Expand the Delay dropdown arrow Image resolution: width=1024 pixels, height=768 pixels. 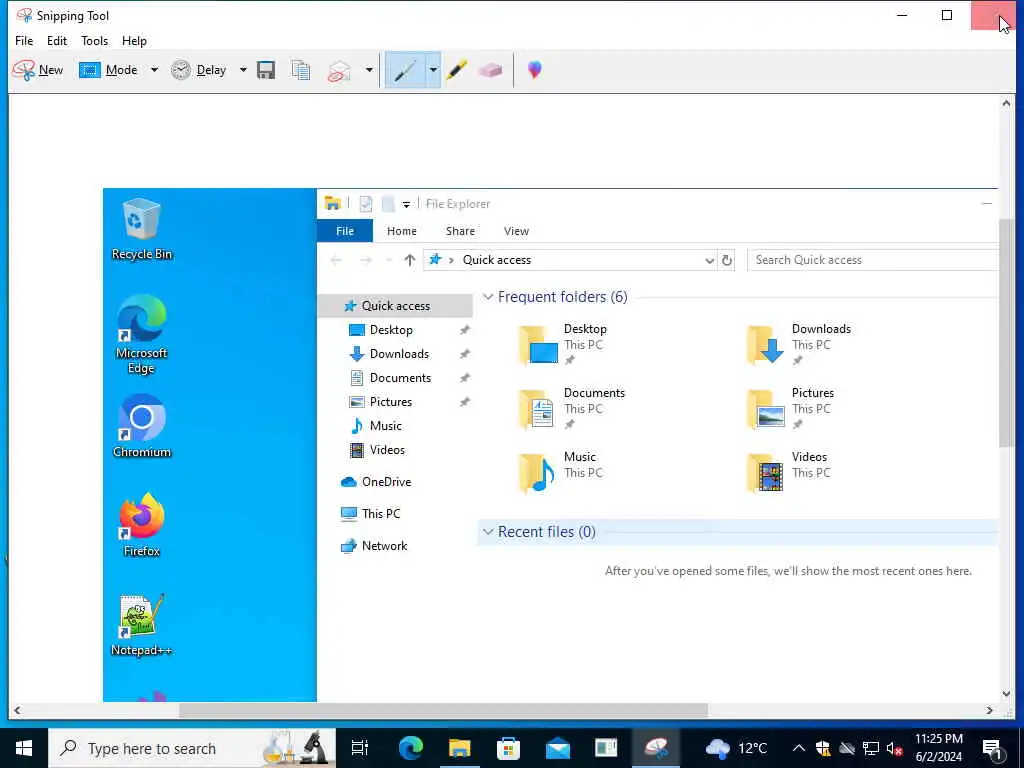click(x=243, y=70)
